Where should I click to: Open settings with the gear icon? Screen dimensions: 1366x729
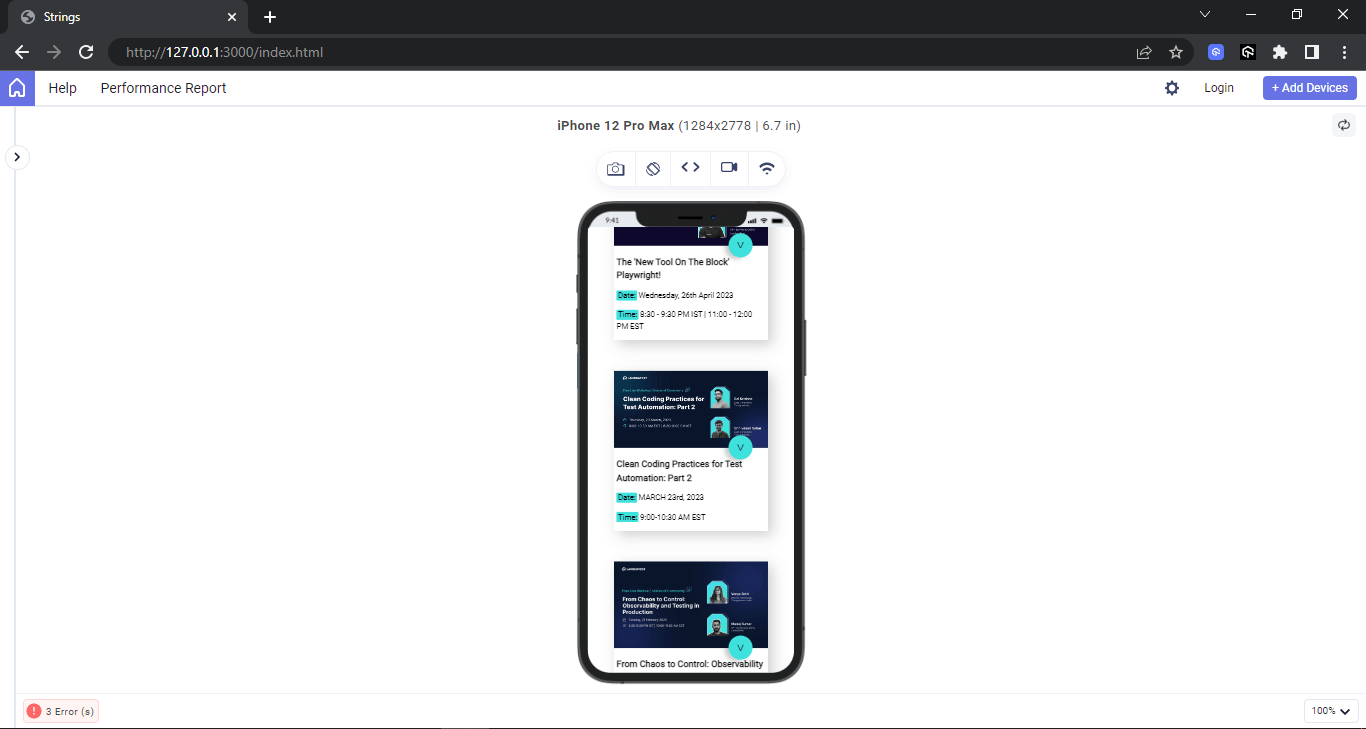(x=1172, y=88)
